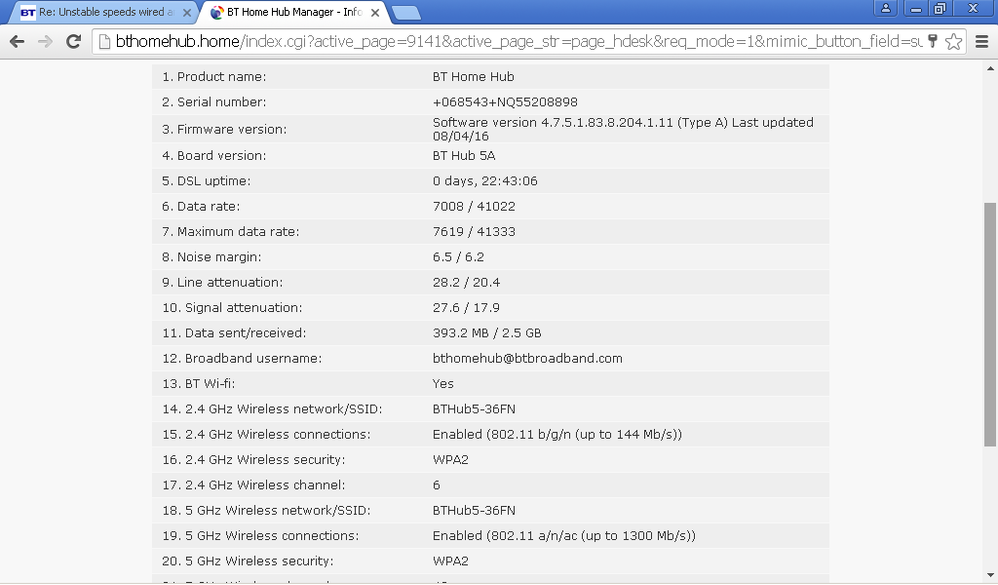Select the maximum data rate '7619 / 41333'

(474, 232)
